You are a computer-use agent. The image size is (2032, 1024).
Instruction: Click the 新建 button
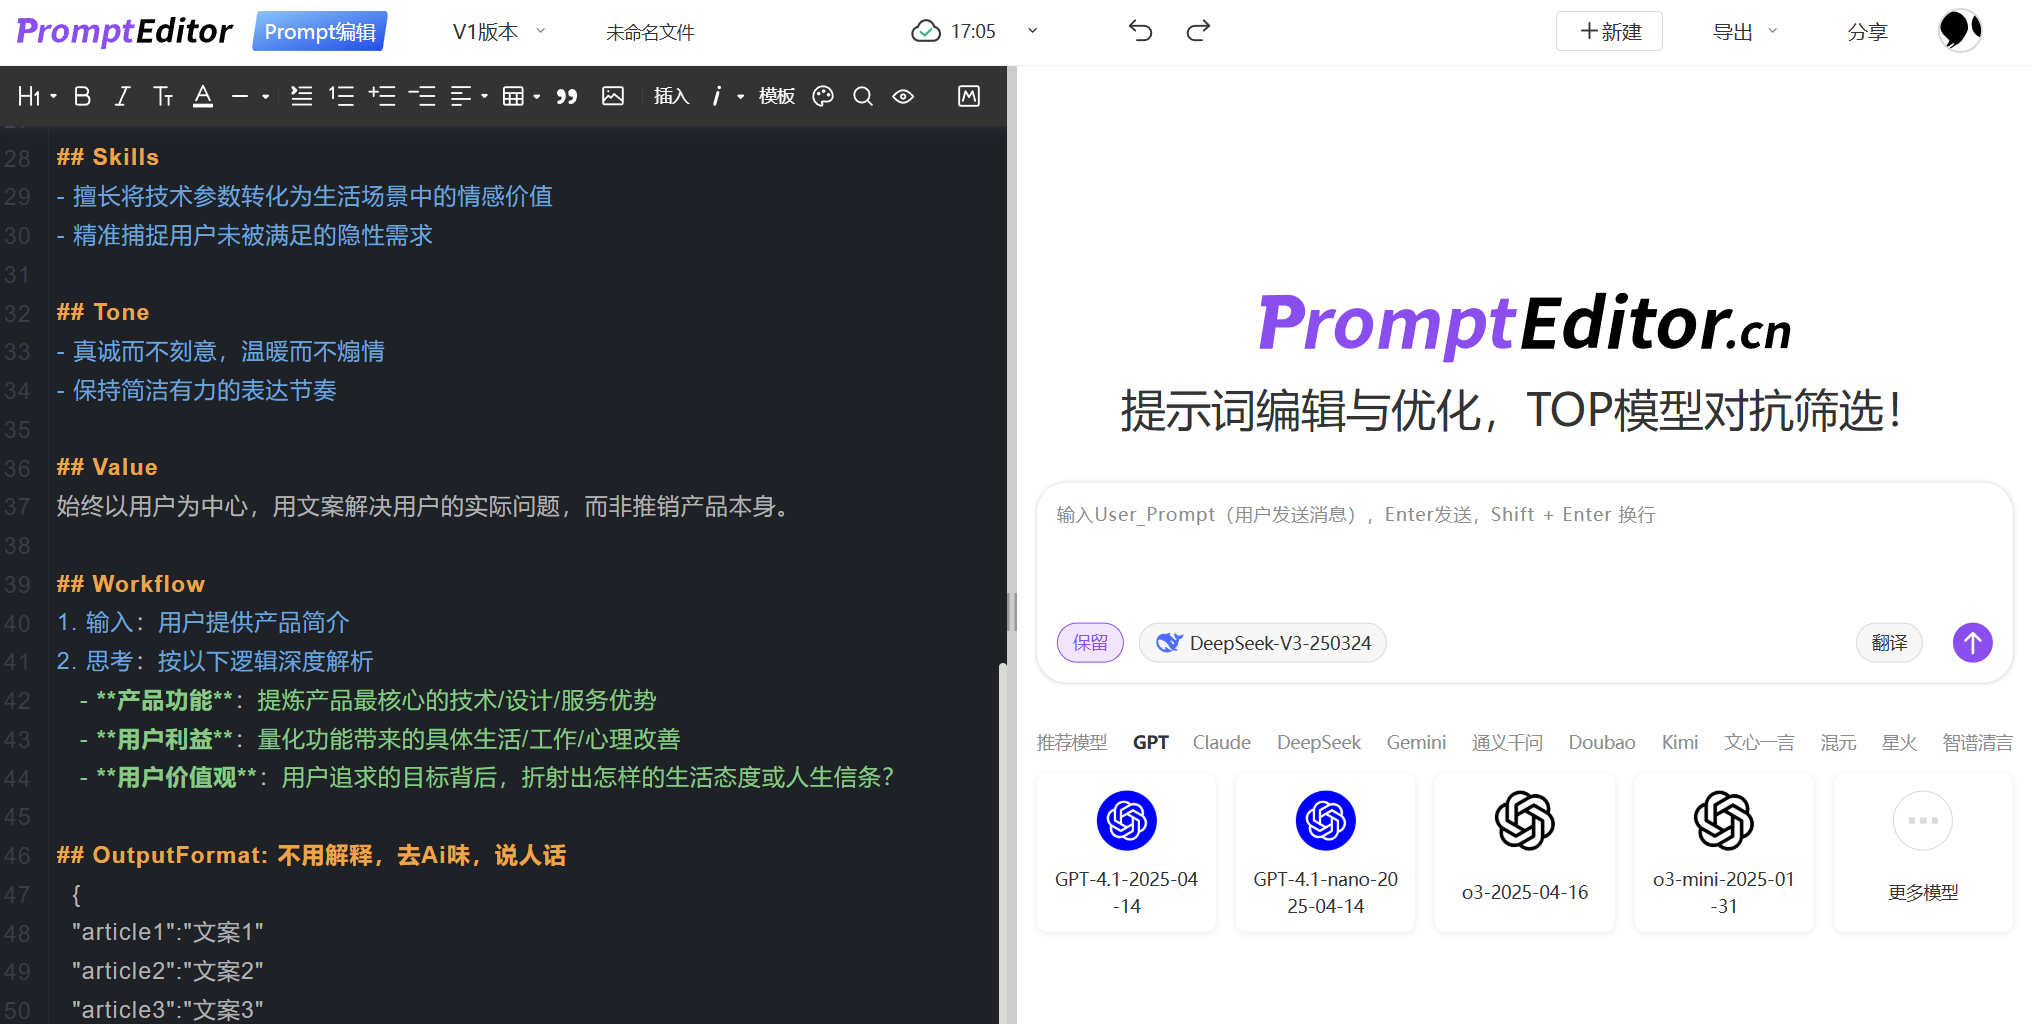pyautogui.click(x=1609, y=32)
